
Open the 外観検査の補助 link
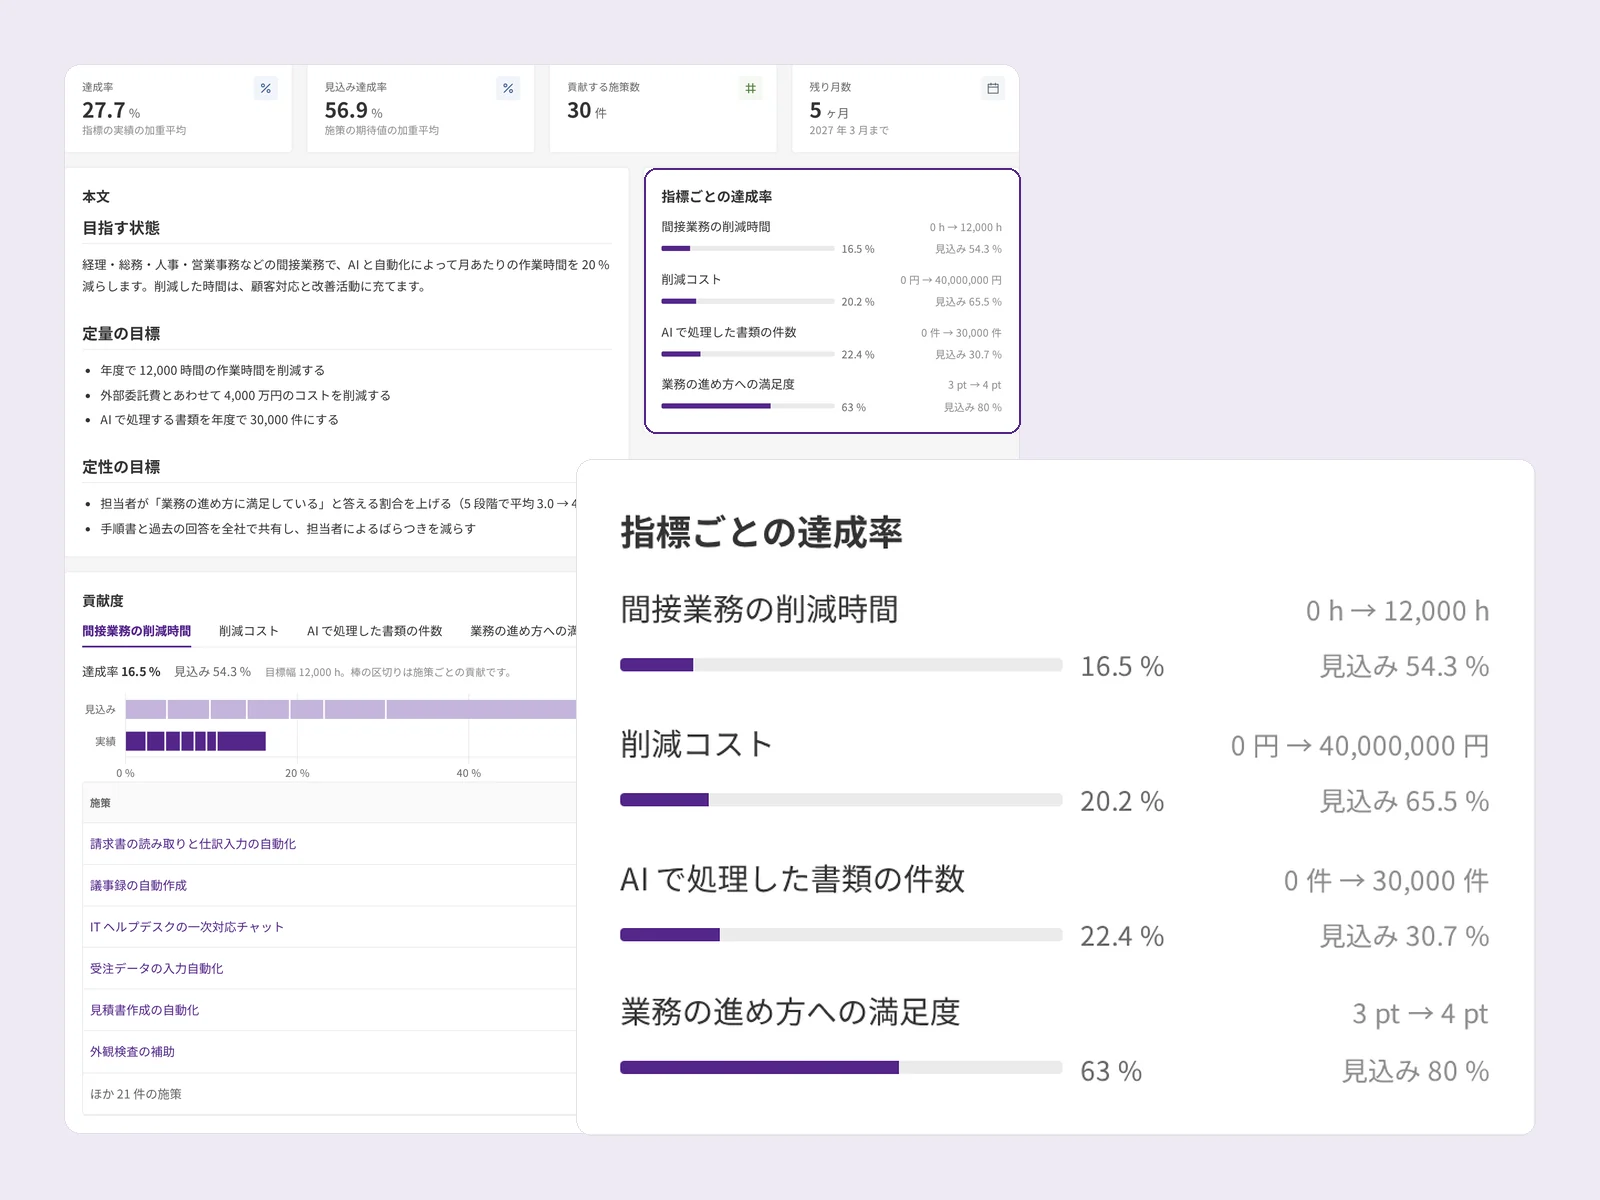[132, 1052]
